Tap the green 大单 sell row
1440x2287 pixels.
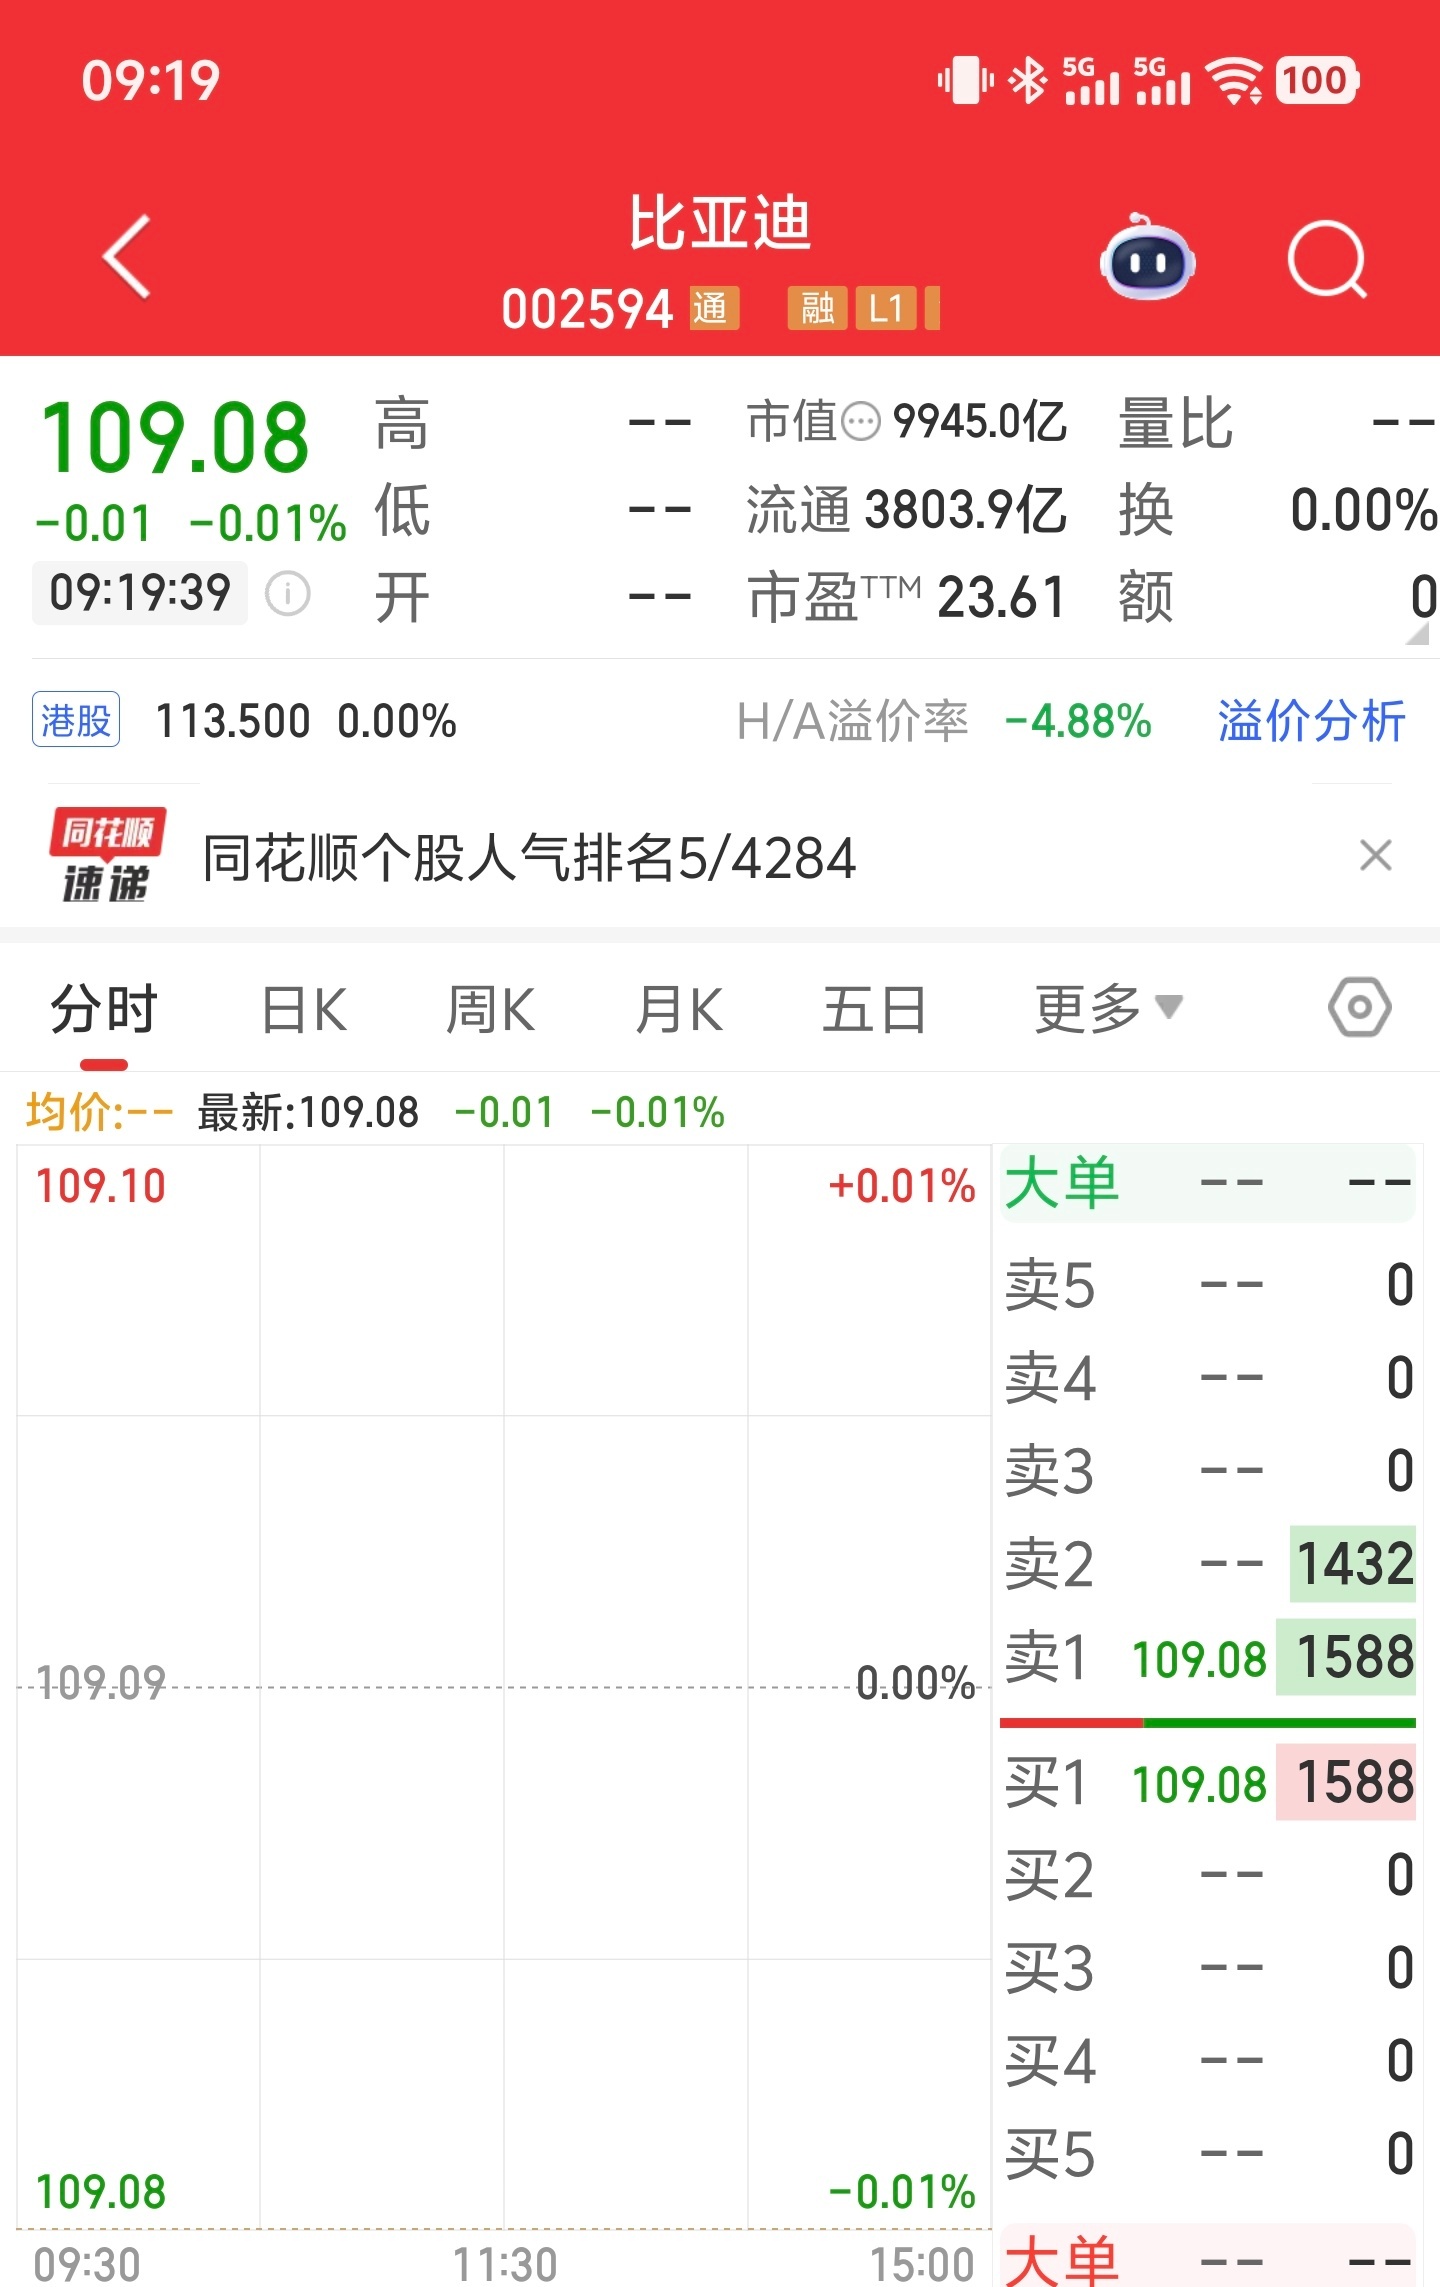tap(1208, 1183)
